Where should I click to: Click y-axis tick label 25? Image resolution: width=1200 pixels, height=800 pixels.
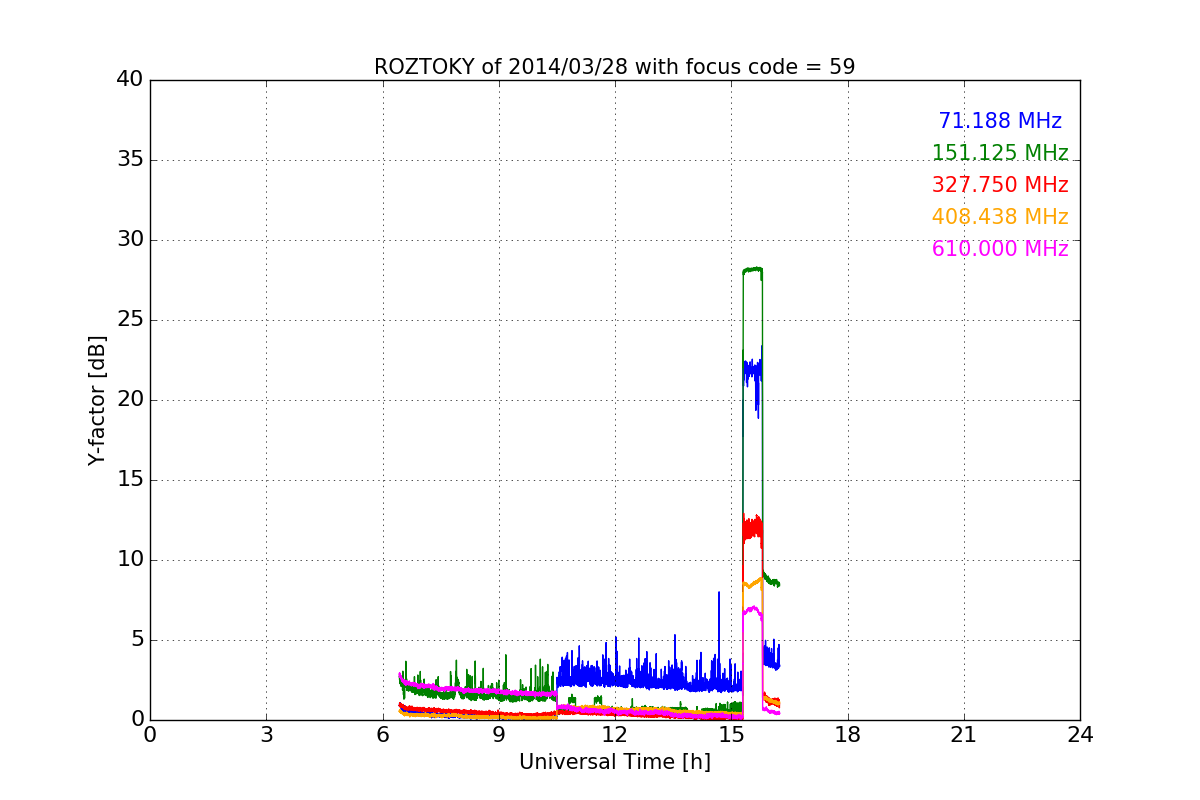129,320
